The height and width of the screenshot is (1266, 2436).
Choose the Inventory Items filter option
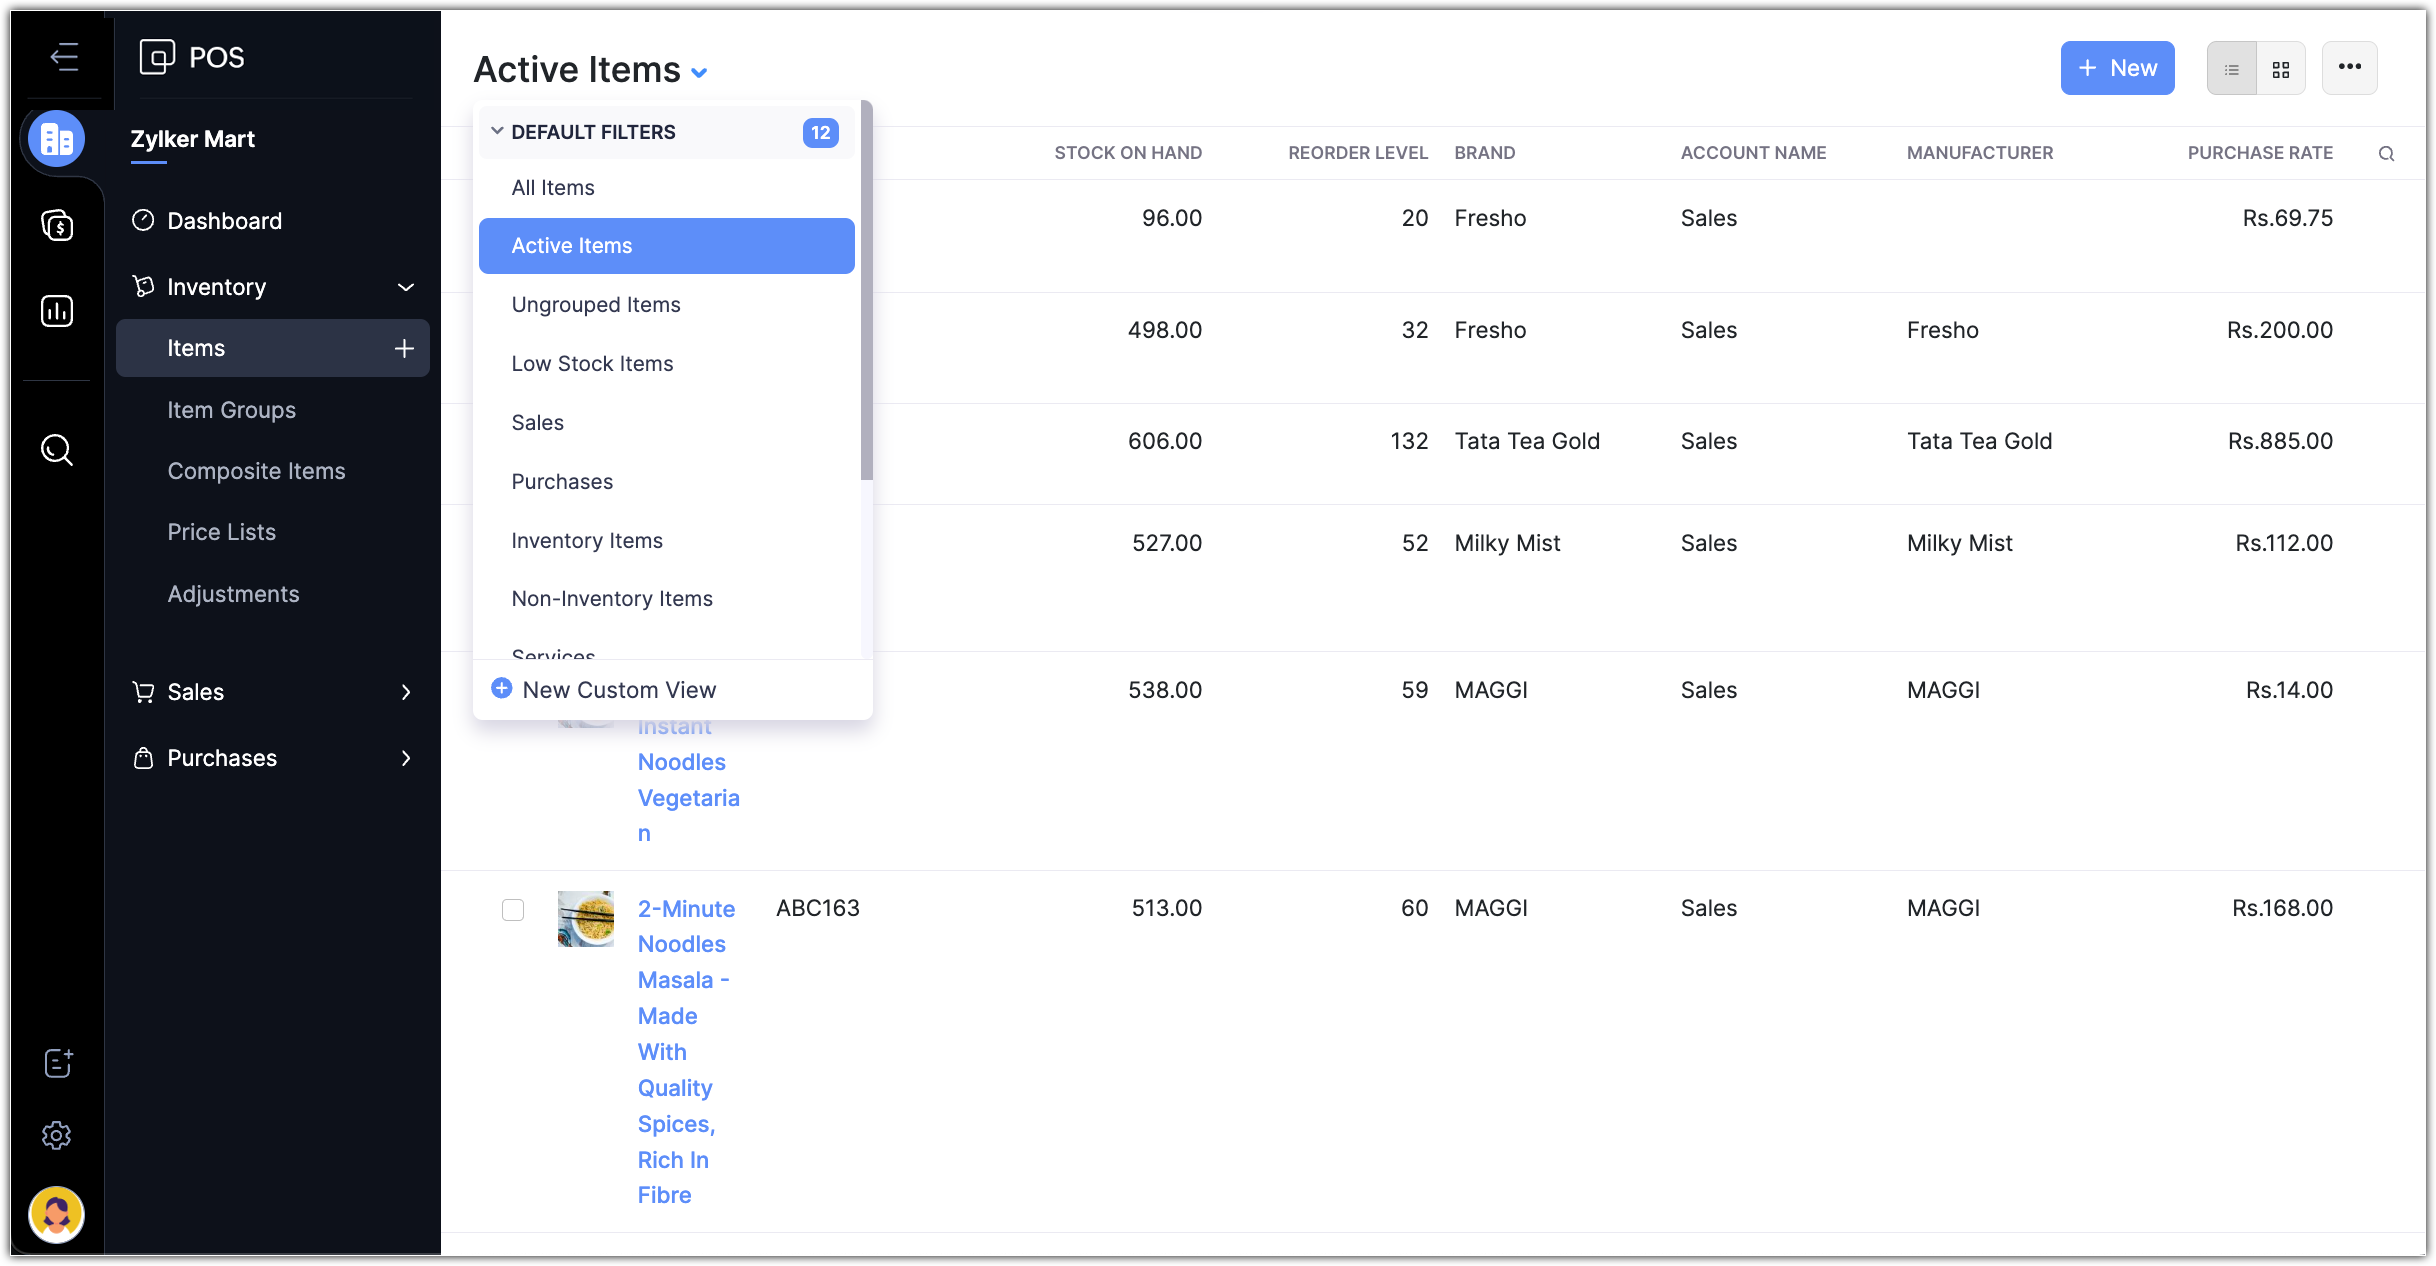coord(587,541)
